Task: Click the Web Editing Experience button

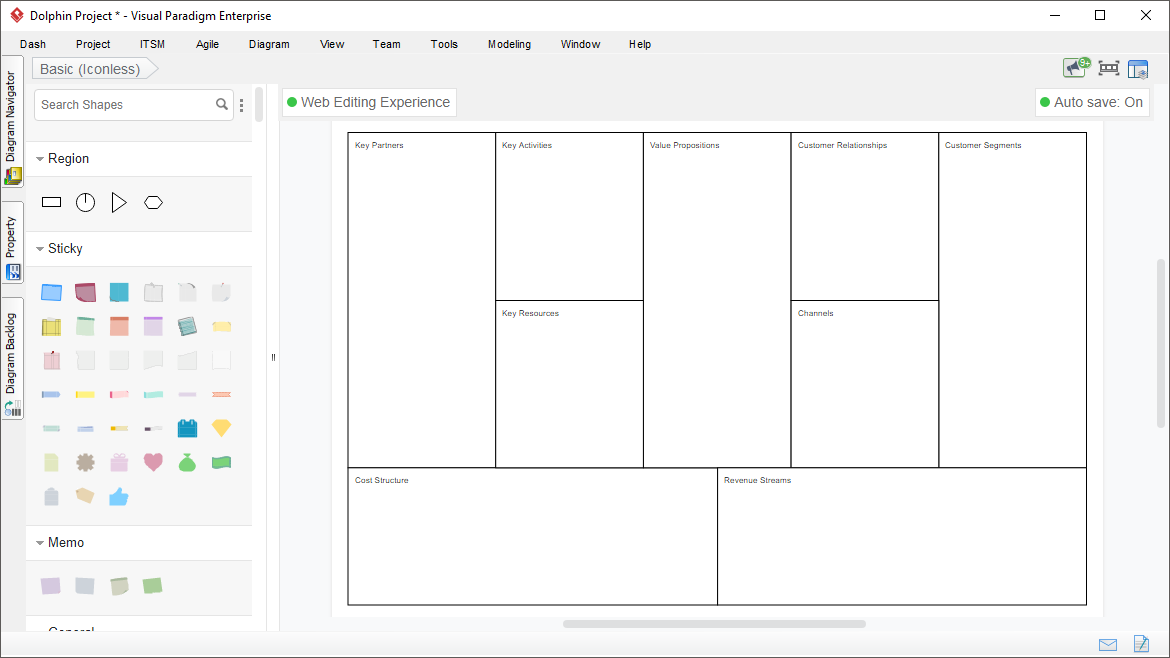Action: point(369,102)
